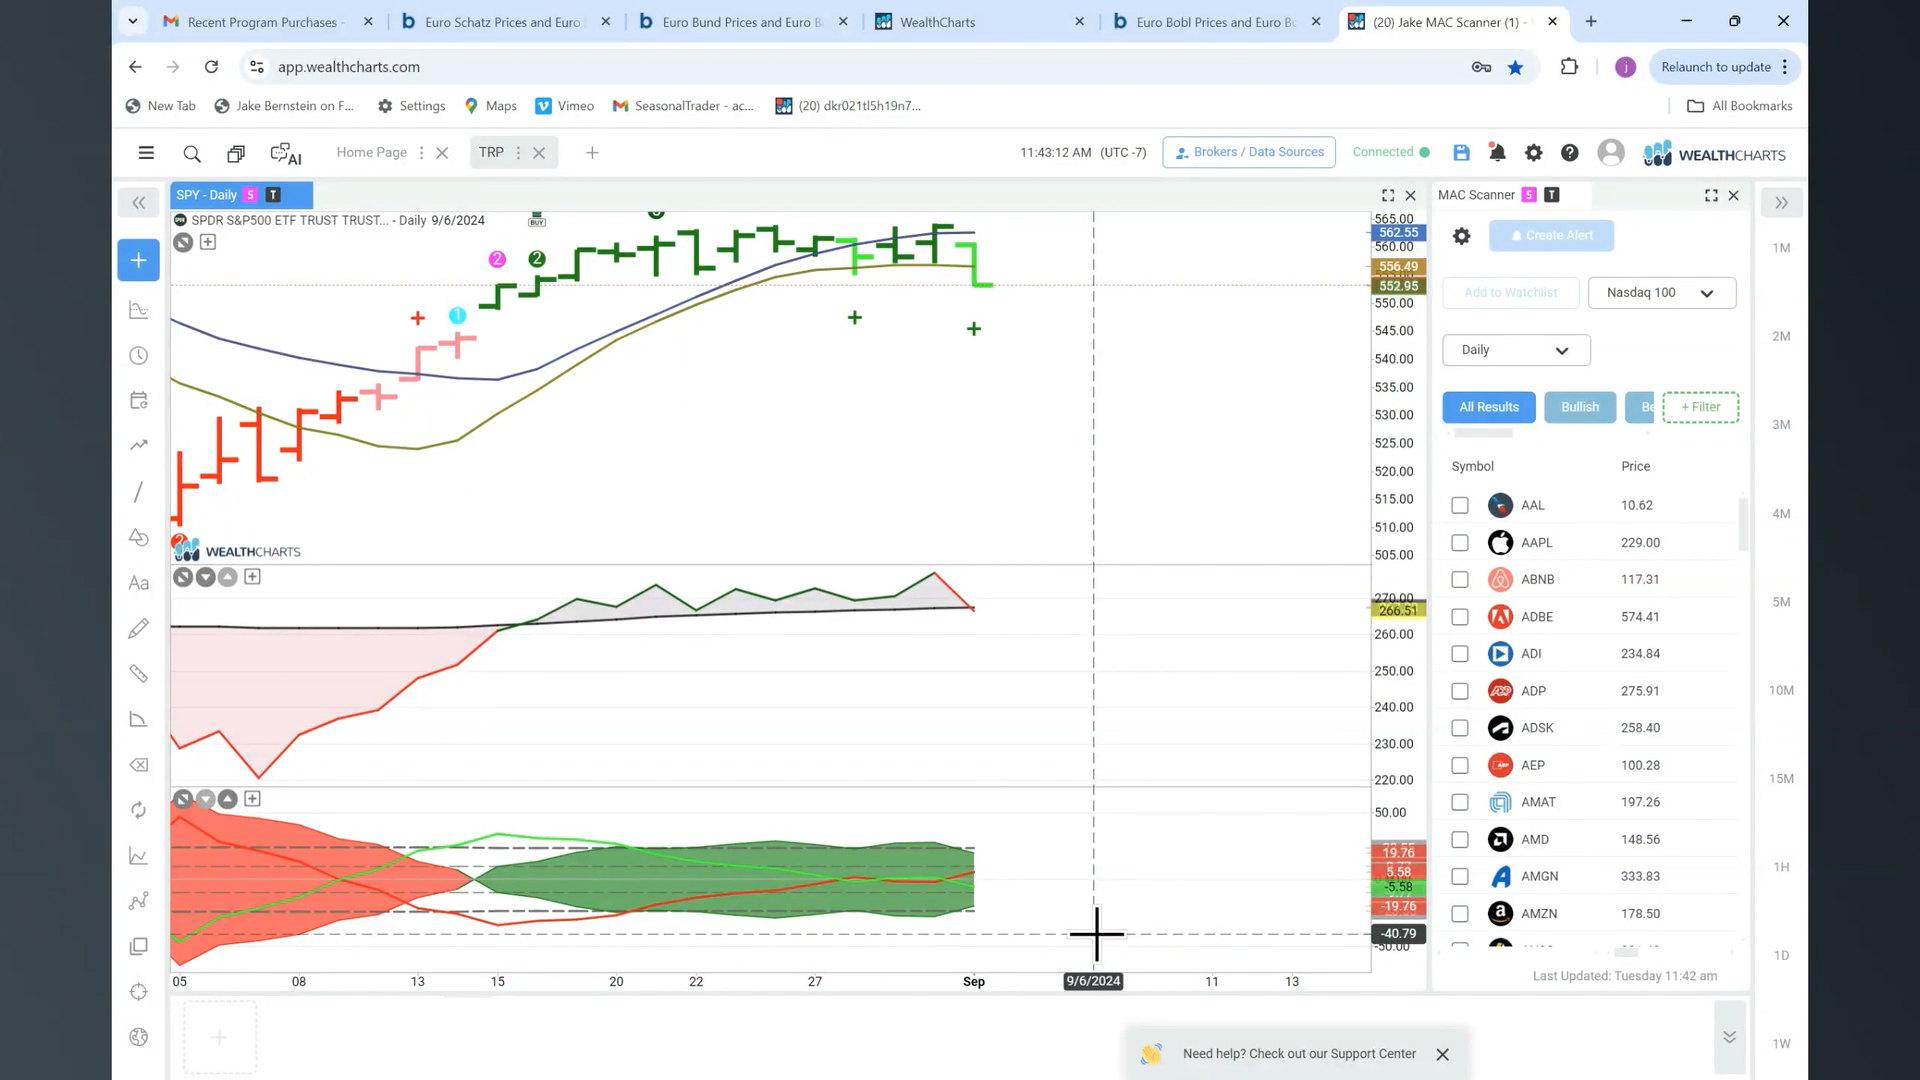The image size is (1920, 1080).
Task: Click the + Filter button
Action: coord(1700,407)
